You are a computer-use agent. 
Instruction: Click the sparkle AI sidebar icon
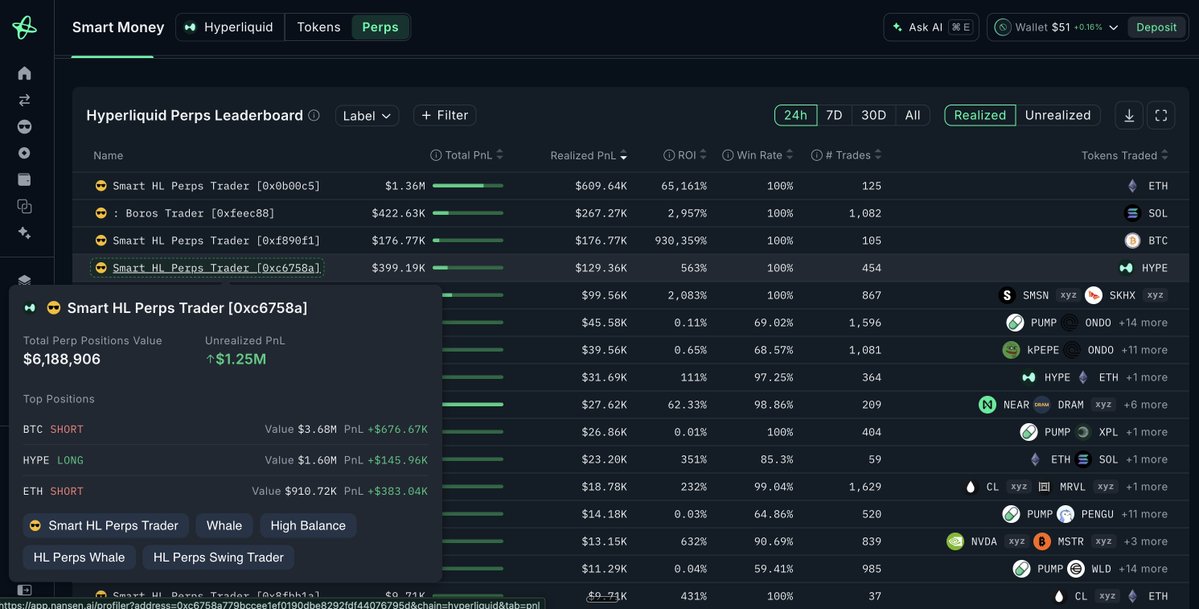24,233
